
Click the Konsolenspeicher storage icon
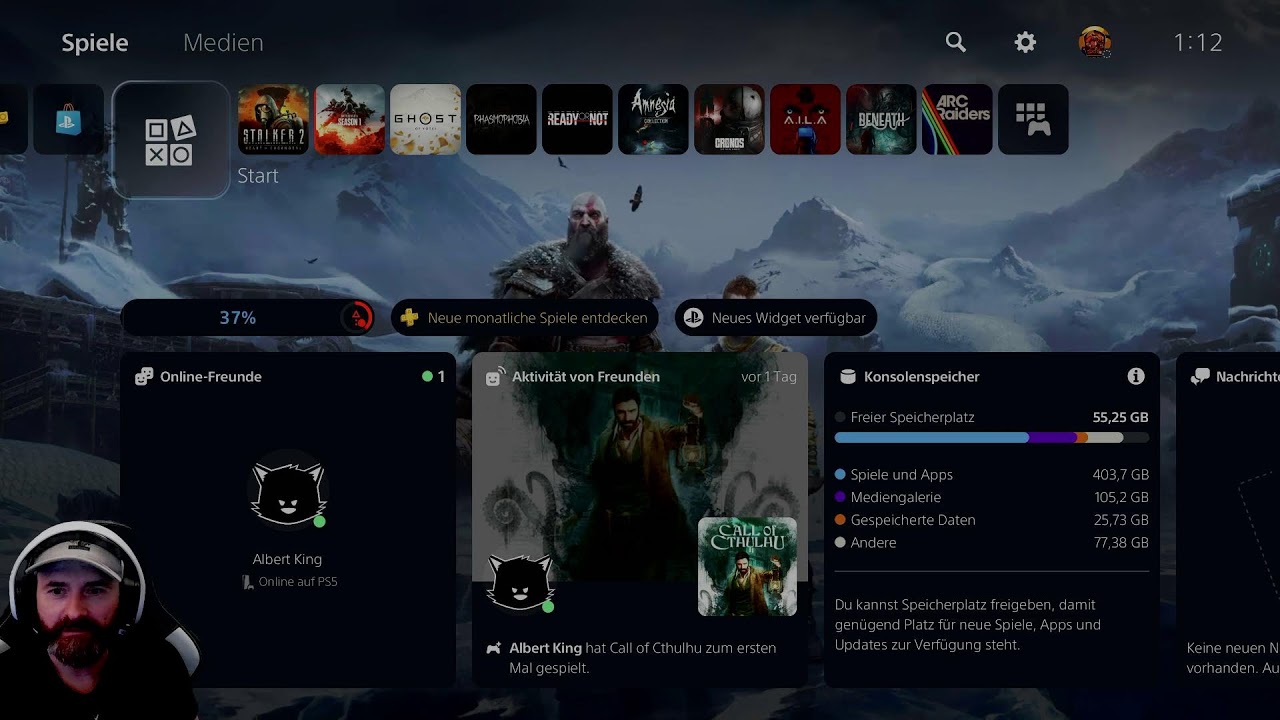point(848,377)
